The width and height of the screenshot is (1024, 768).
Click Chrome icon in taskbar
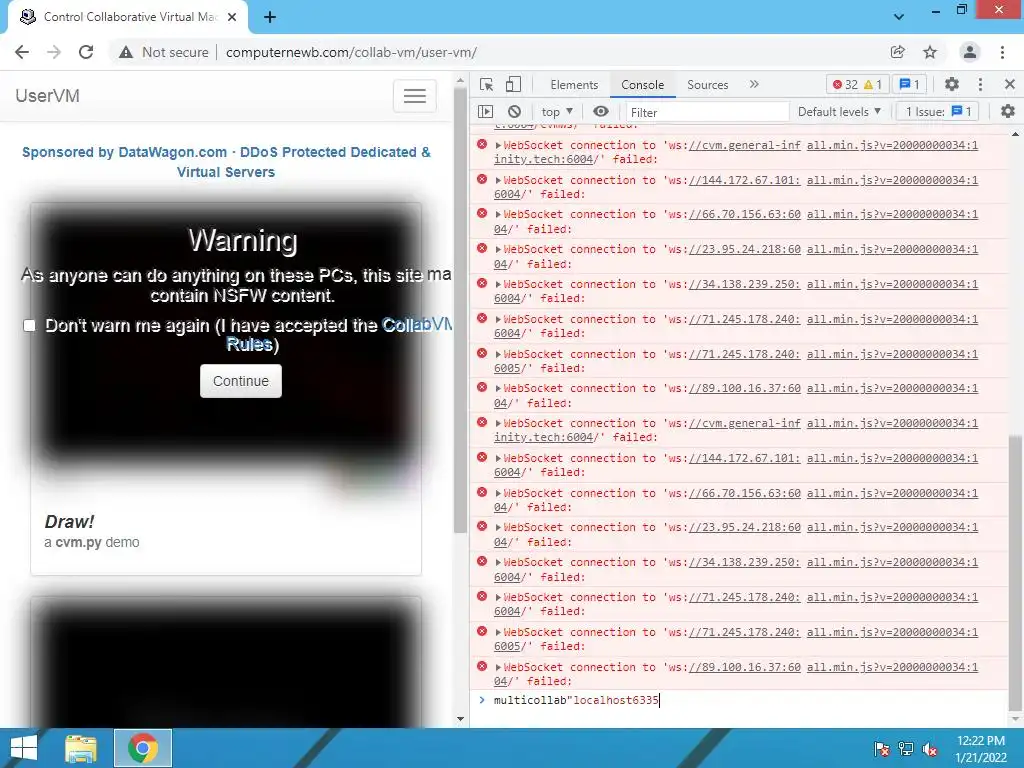(143, 748)
